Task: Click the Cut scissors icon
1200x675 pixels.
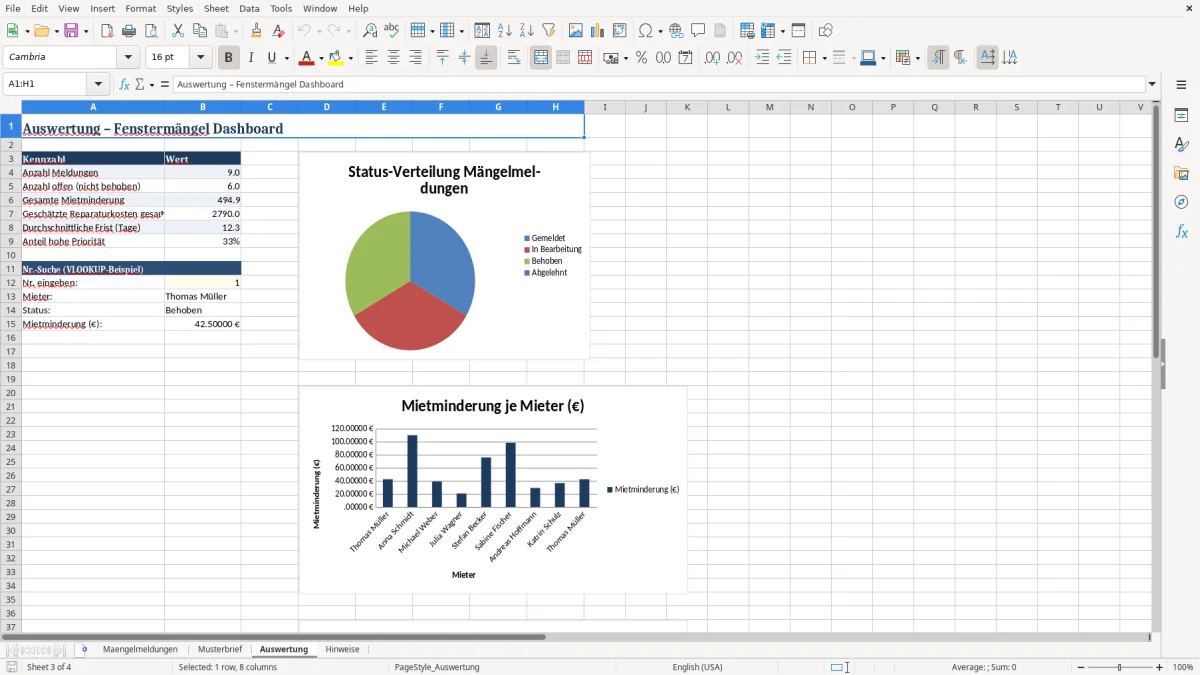Action: [x=178, y=31]
